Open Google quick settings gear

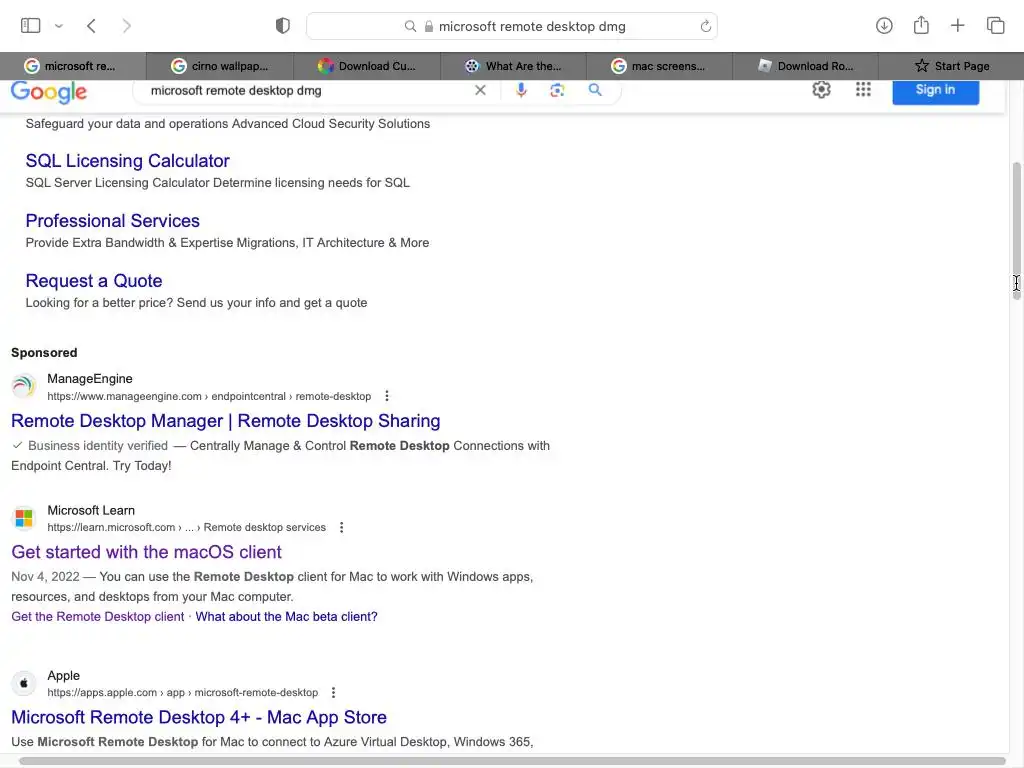(822, 89)
